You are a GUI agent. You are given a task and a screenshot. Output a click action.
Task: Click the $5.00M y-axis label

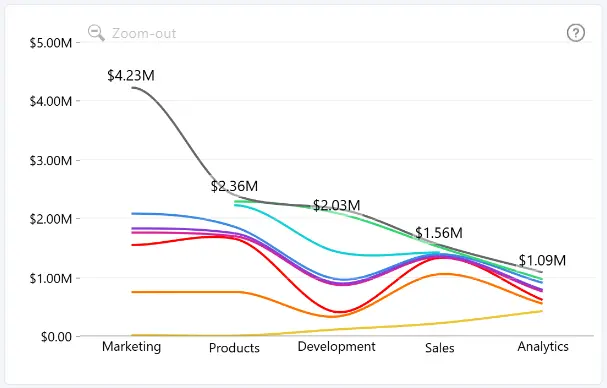tap(51, 43)
